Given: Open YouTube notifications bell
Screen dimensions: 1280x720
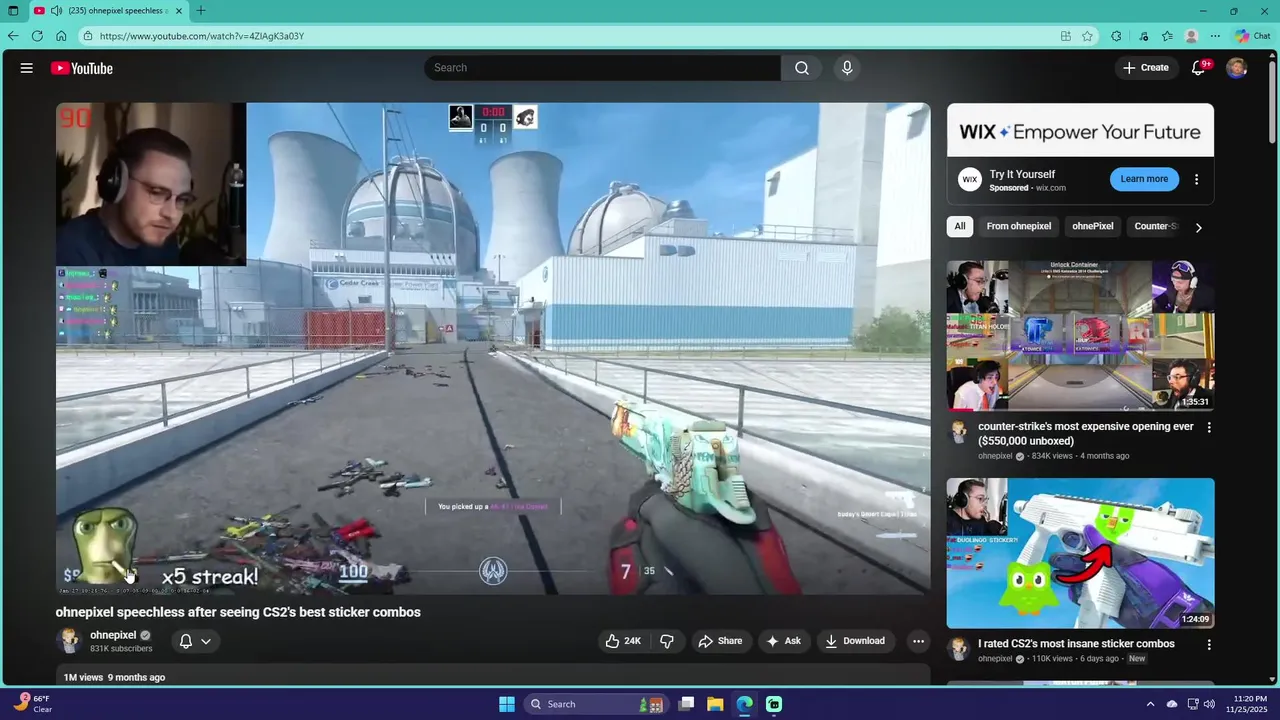Looking at the screenshot, I should 1198,68.
